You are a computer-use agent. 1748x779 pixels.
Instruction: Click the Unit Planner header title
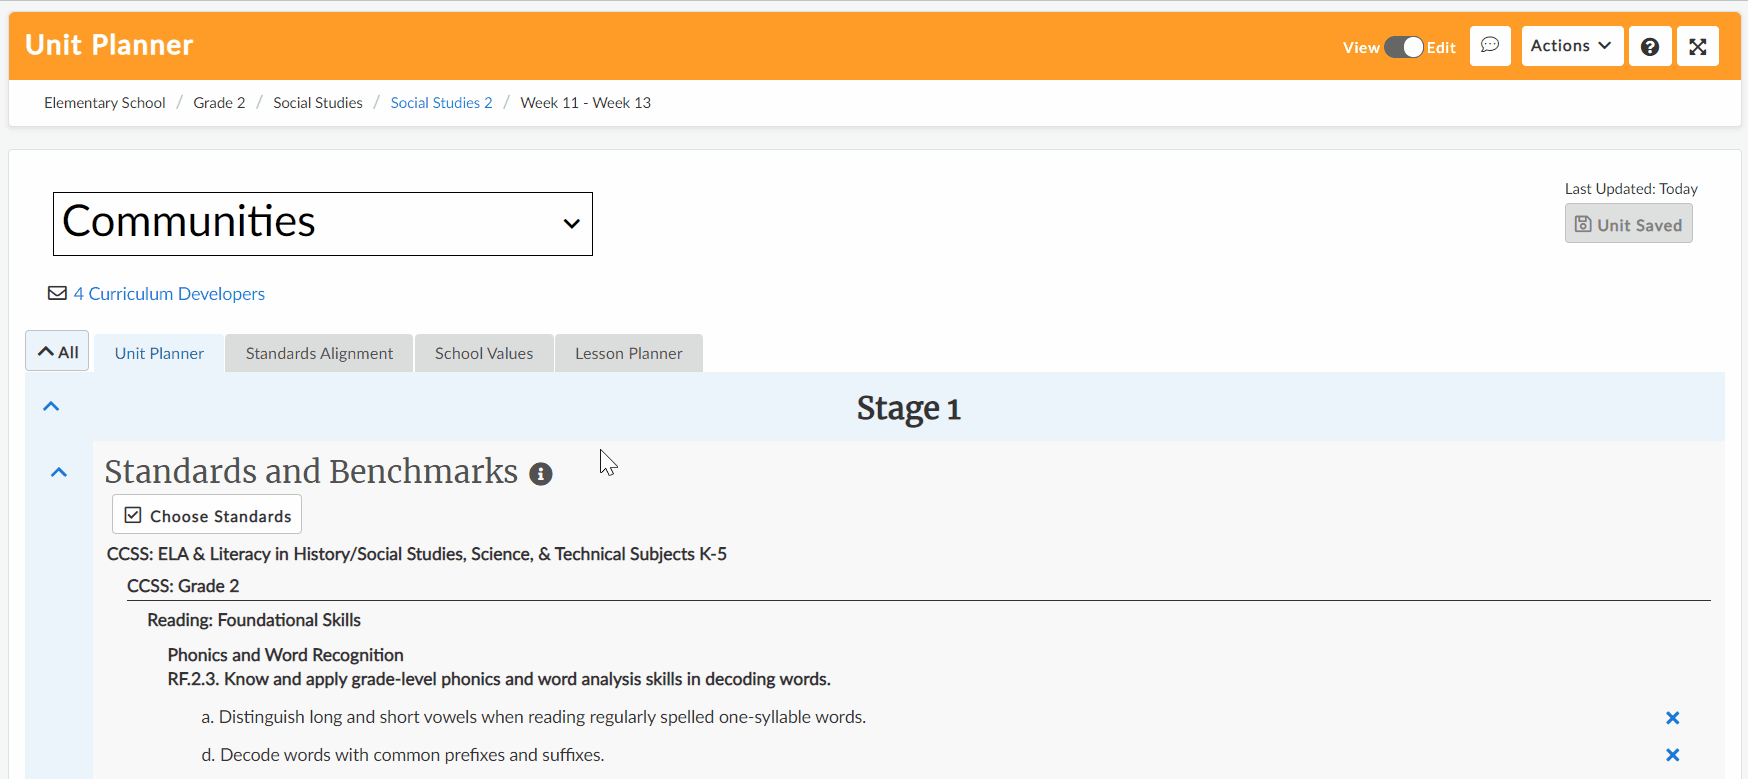coord(109,45)
